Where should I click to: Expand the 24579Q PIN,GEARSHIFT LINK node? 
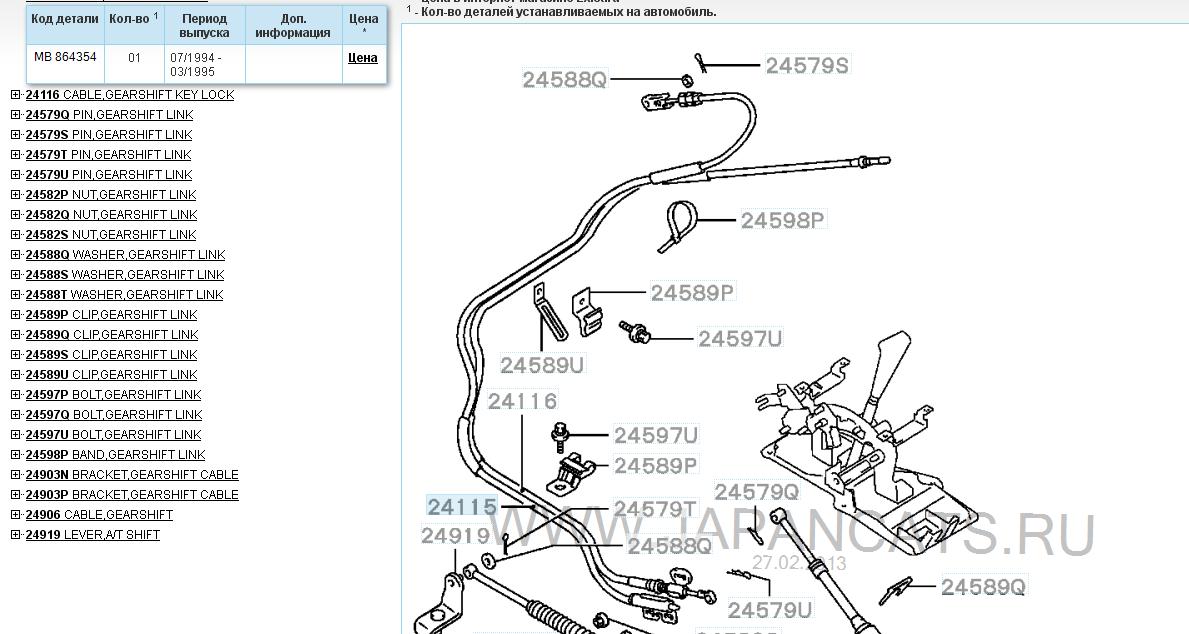(15, 115)
